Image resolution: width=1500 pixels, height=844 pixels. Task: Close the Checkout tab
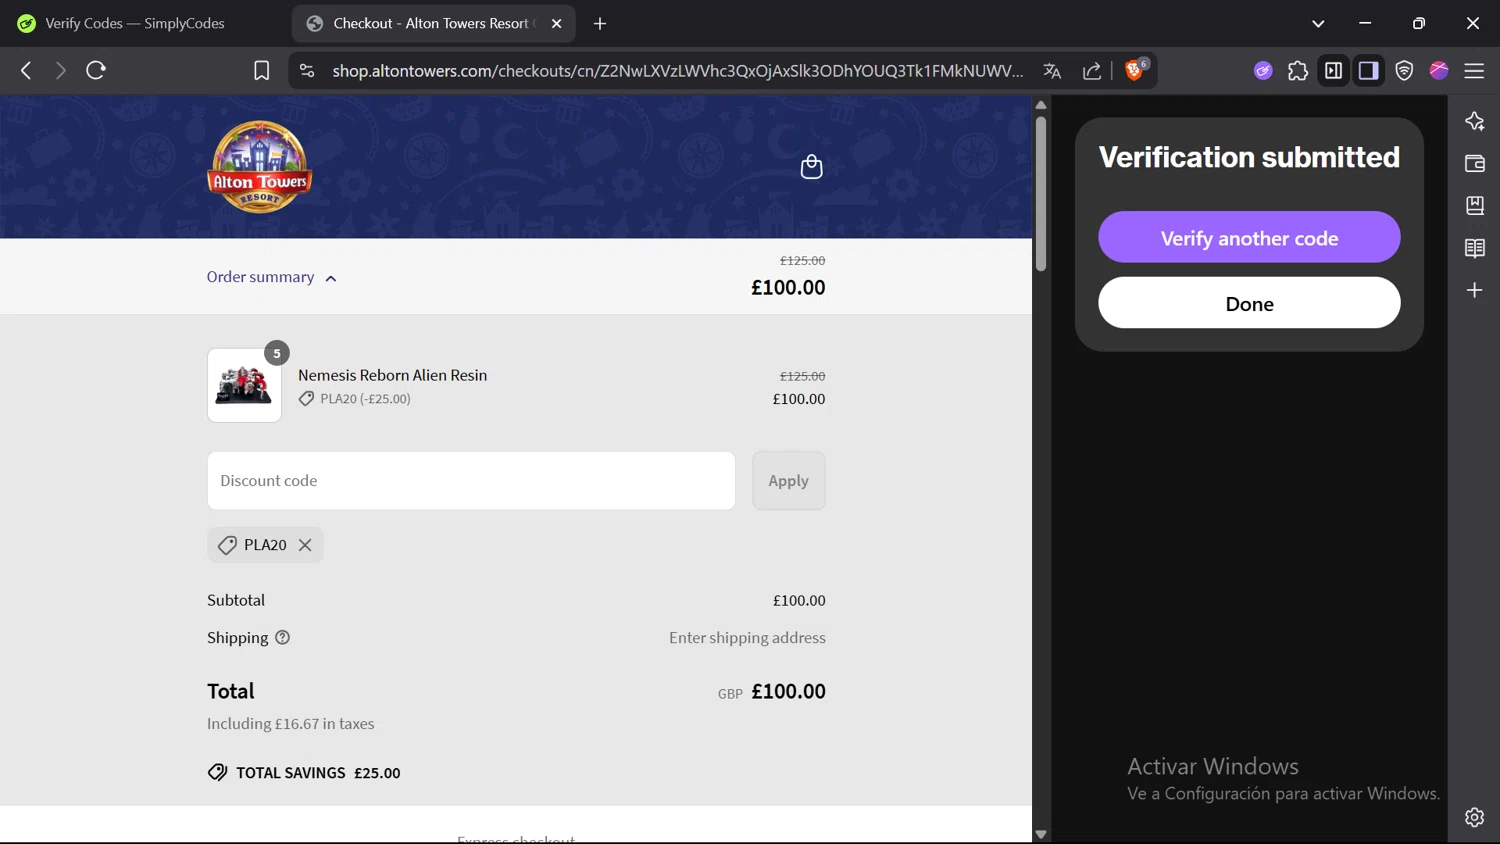(x=557, y=23)
